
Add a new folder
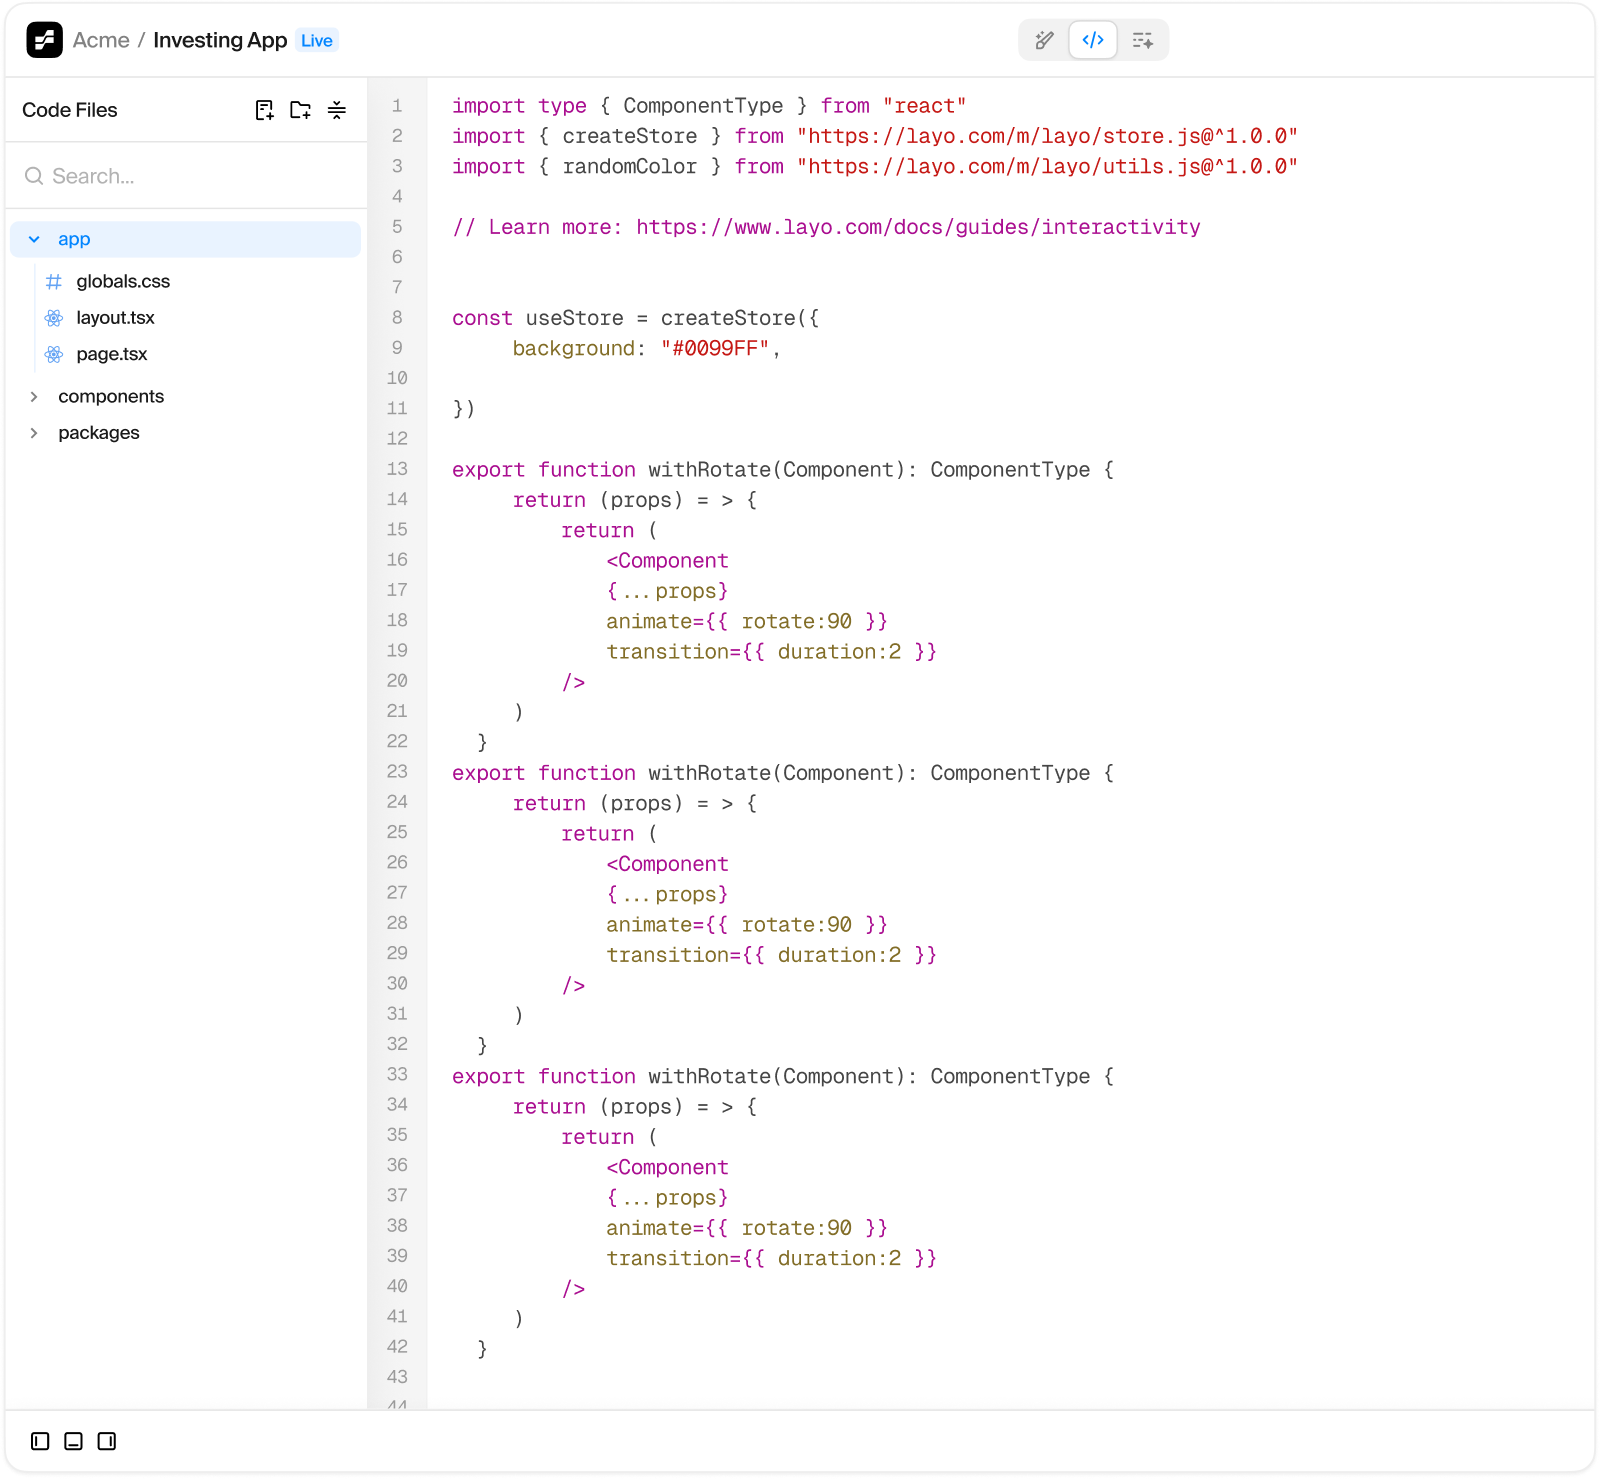pyautogui.click(x=300, y=110)
